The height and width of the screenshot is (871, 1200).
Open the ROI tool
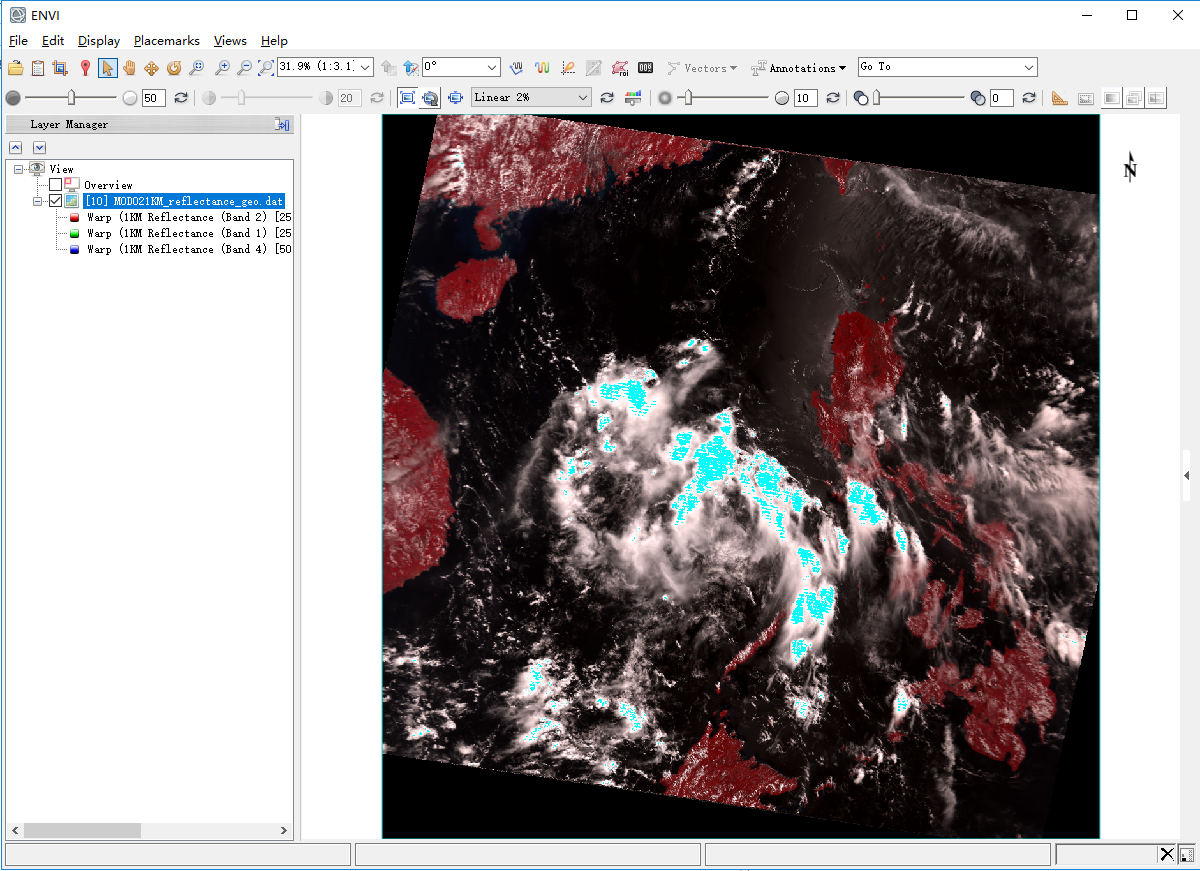point(619,68)
